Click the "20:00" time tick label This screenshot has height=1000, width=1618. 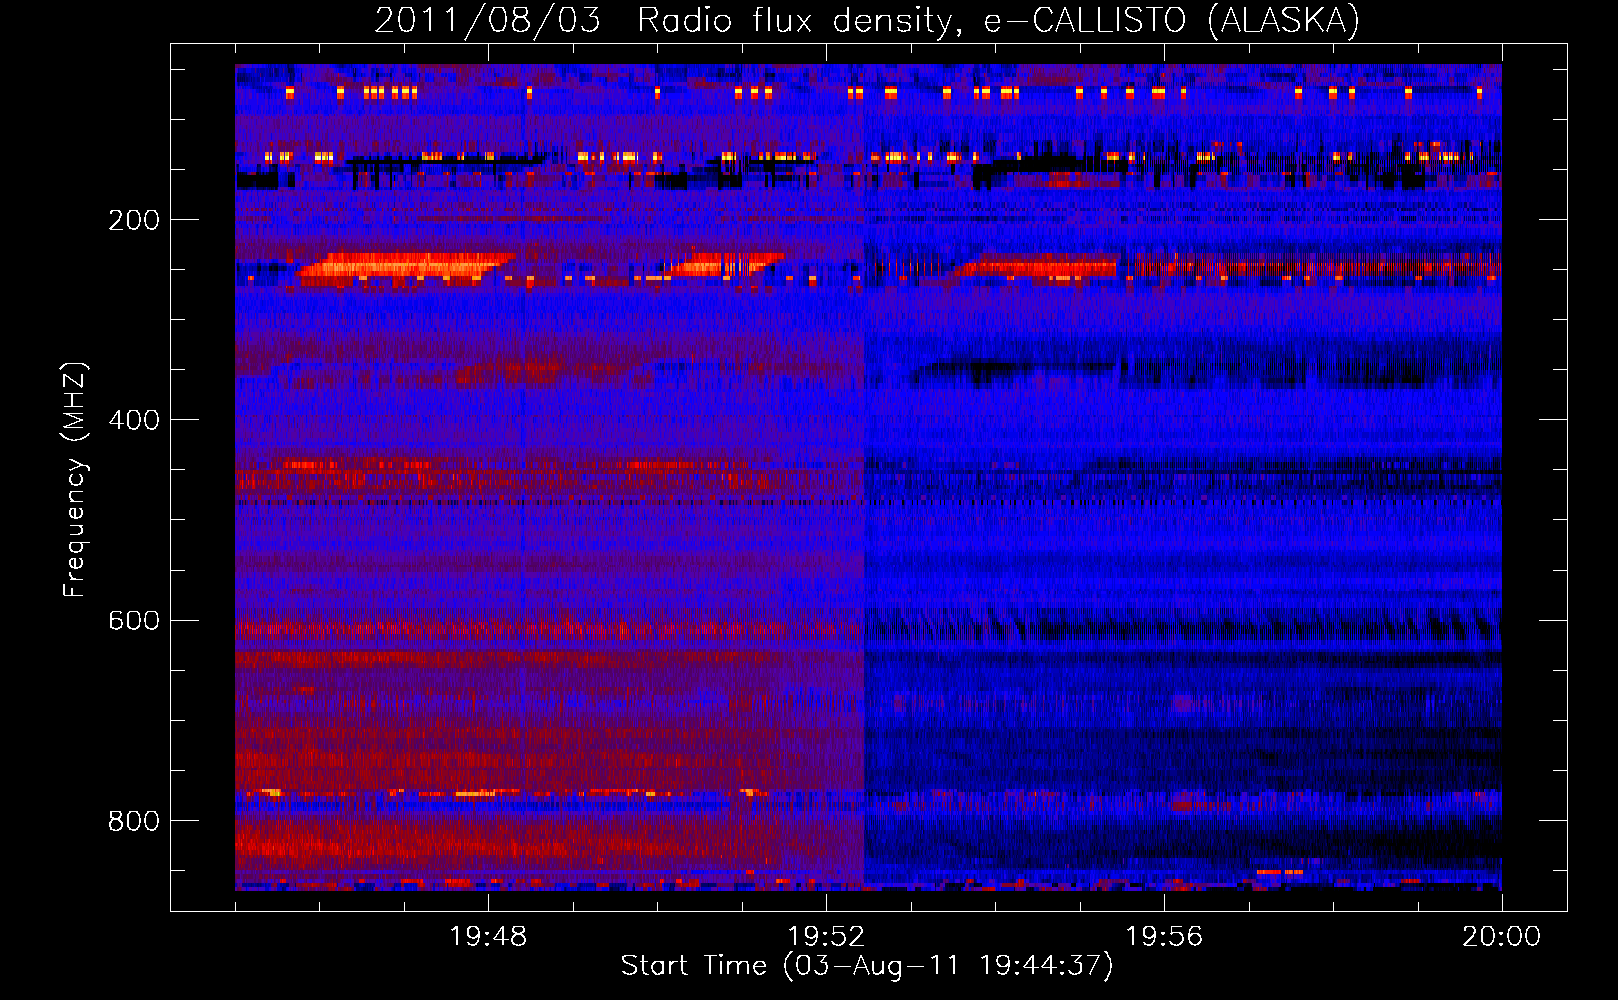pyautogui.click(x=1501, y=937)
